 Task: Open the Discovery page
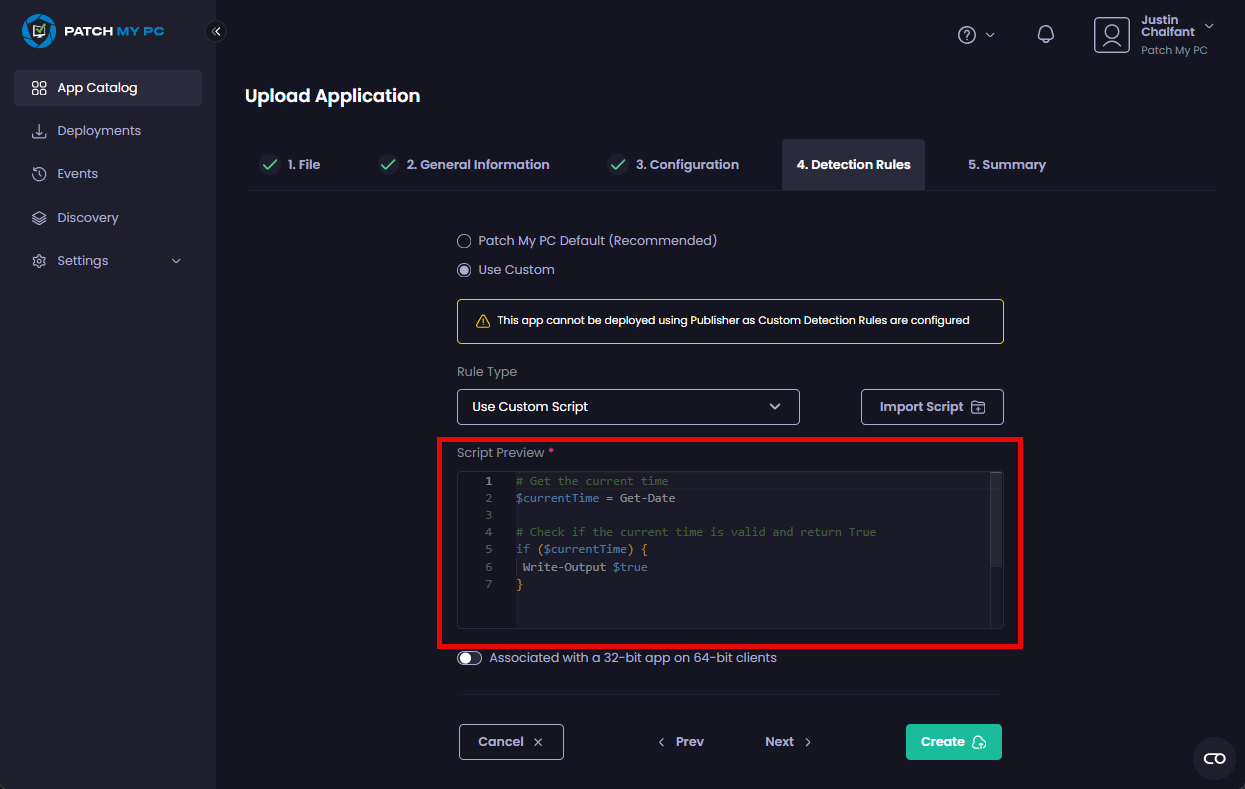pos(87,218)
